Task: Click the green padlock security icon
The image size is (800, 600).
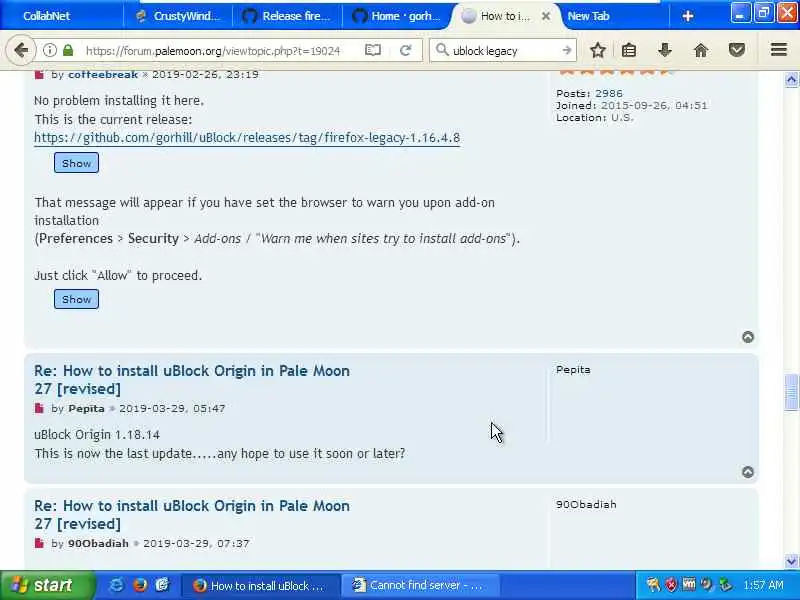Action: point(68,50)
